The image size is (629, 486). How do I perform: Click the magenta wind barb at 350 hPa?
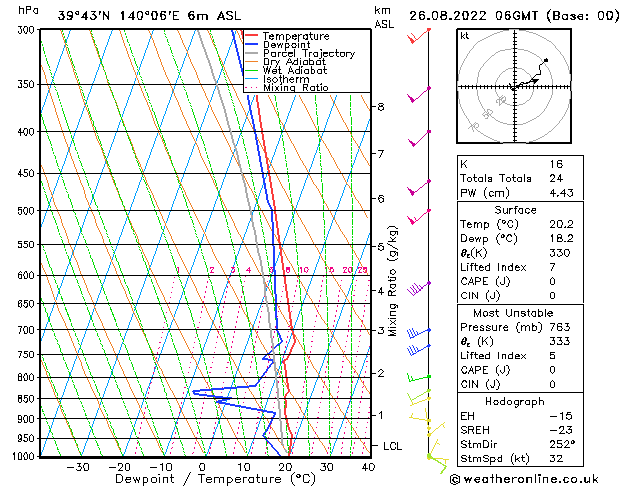(x=419, y=95)
